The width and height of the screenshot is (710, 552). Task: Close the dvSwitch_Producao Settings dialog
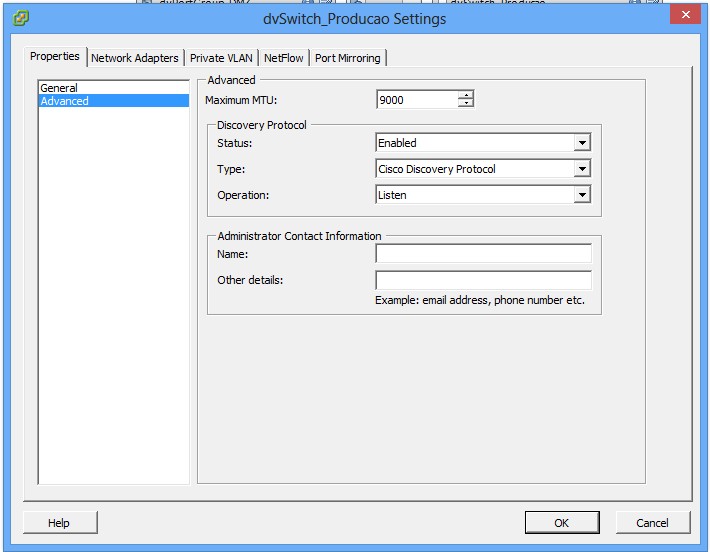pos(683,15)
